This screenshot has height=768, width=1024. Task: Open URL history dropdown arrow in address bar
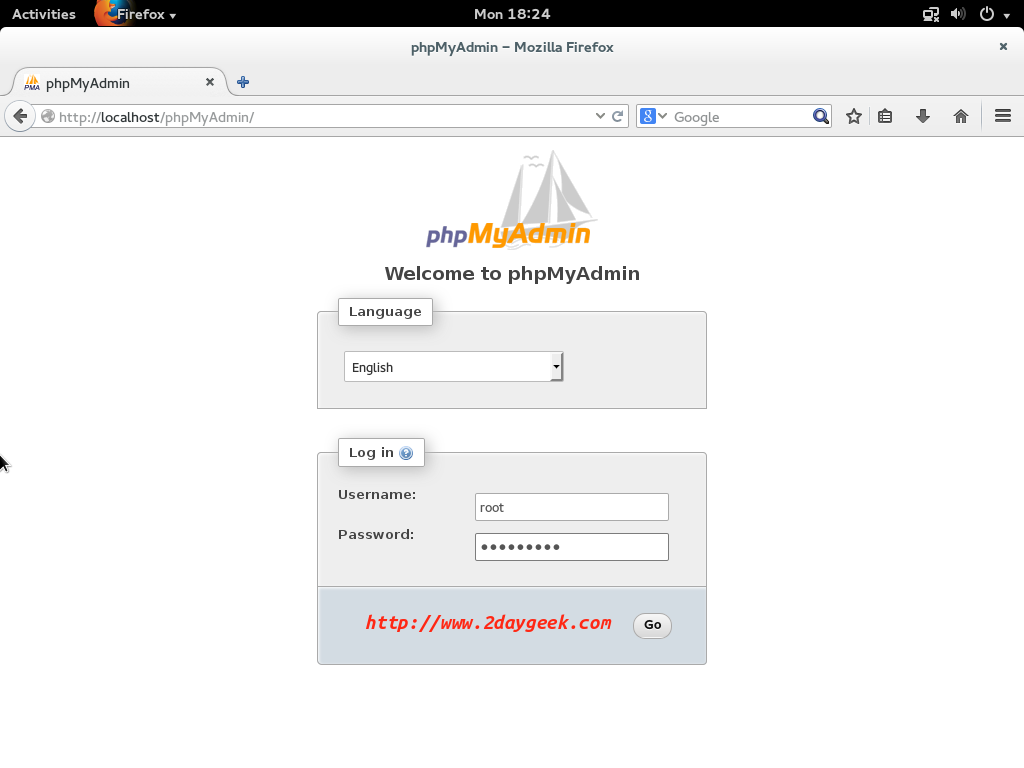600,116
